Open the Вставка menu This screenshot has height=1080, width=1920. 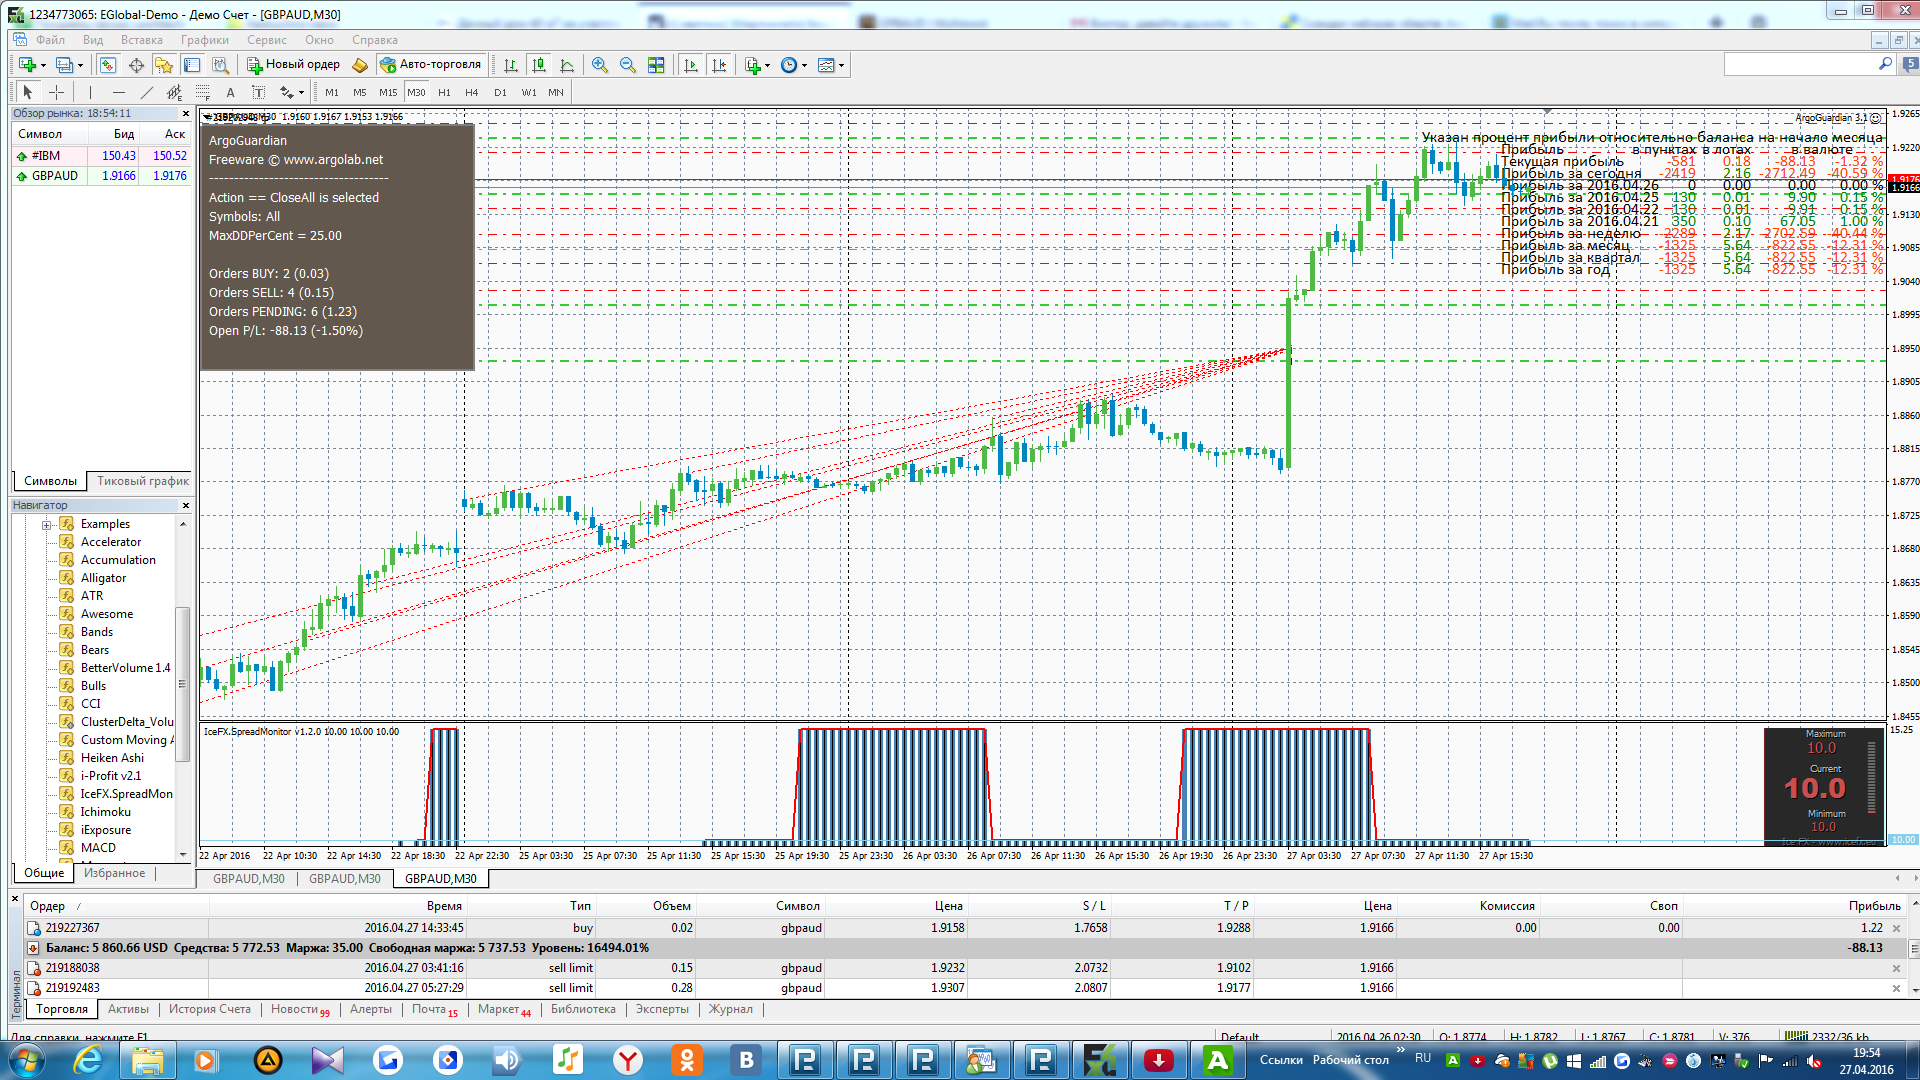tap(142, 40)
